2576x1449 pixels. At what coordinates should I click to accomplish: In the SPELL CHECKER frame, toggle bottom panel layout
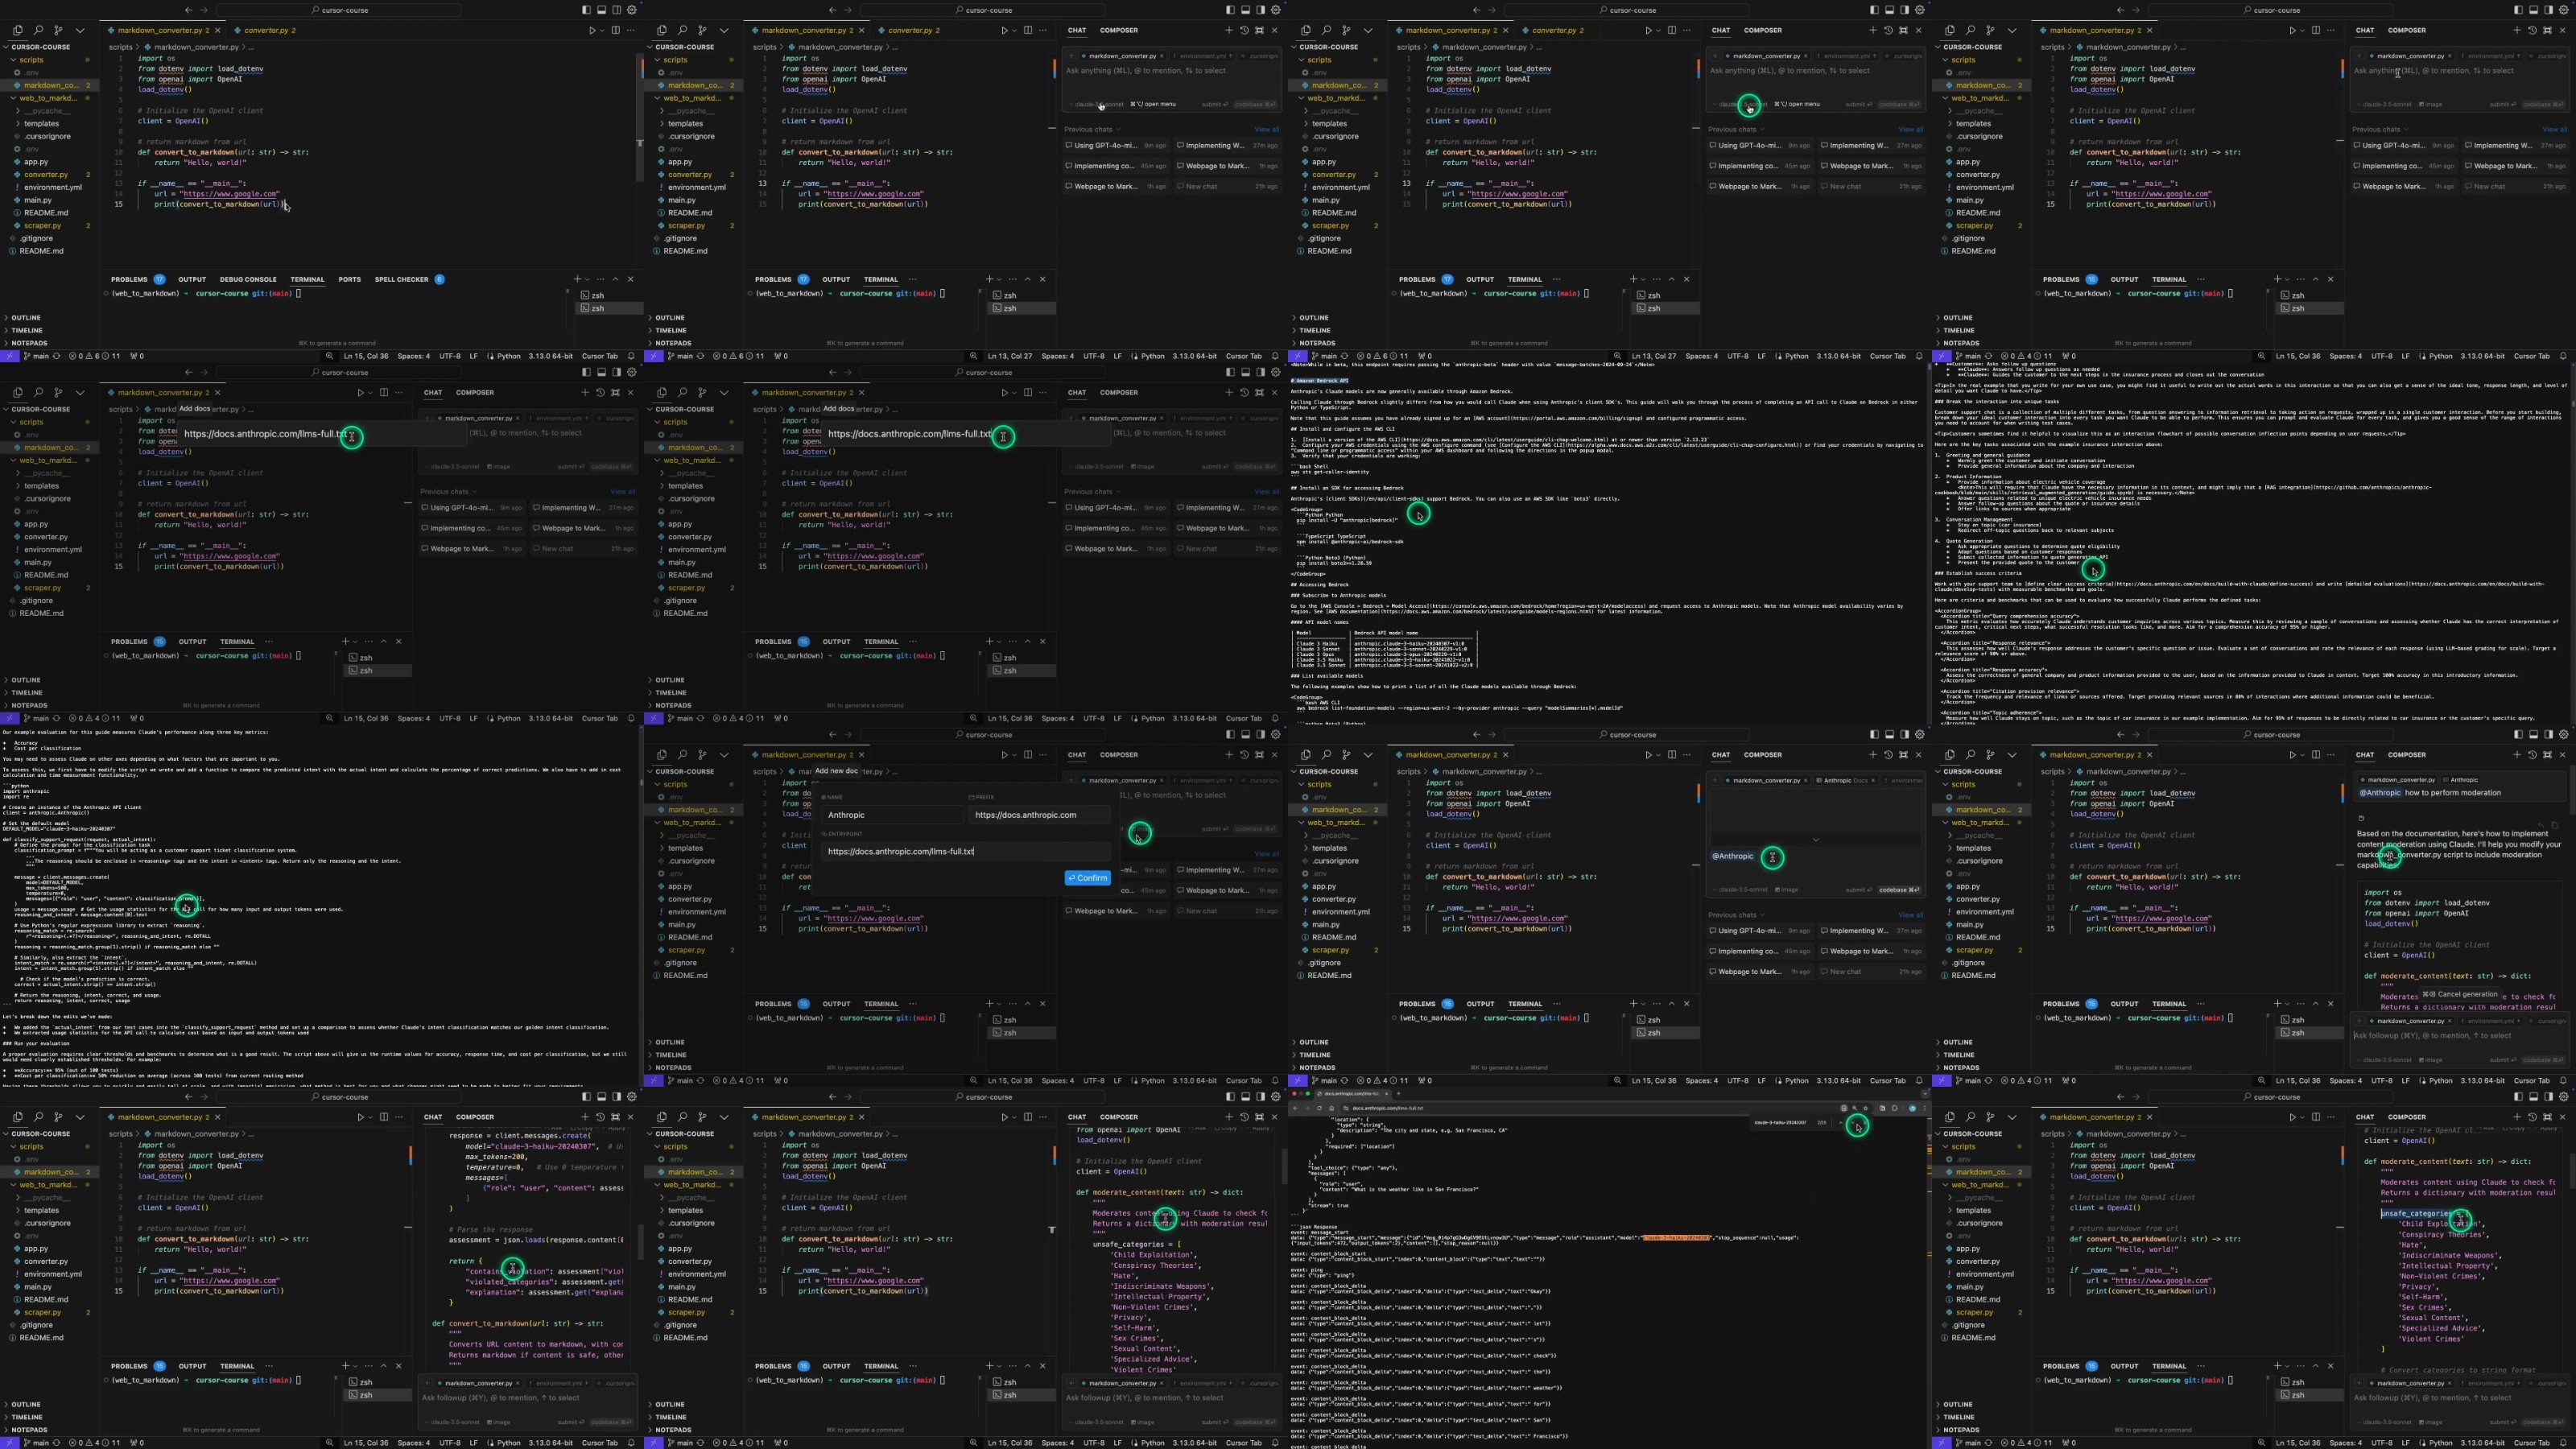(x=602, y=10)
